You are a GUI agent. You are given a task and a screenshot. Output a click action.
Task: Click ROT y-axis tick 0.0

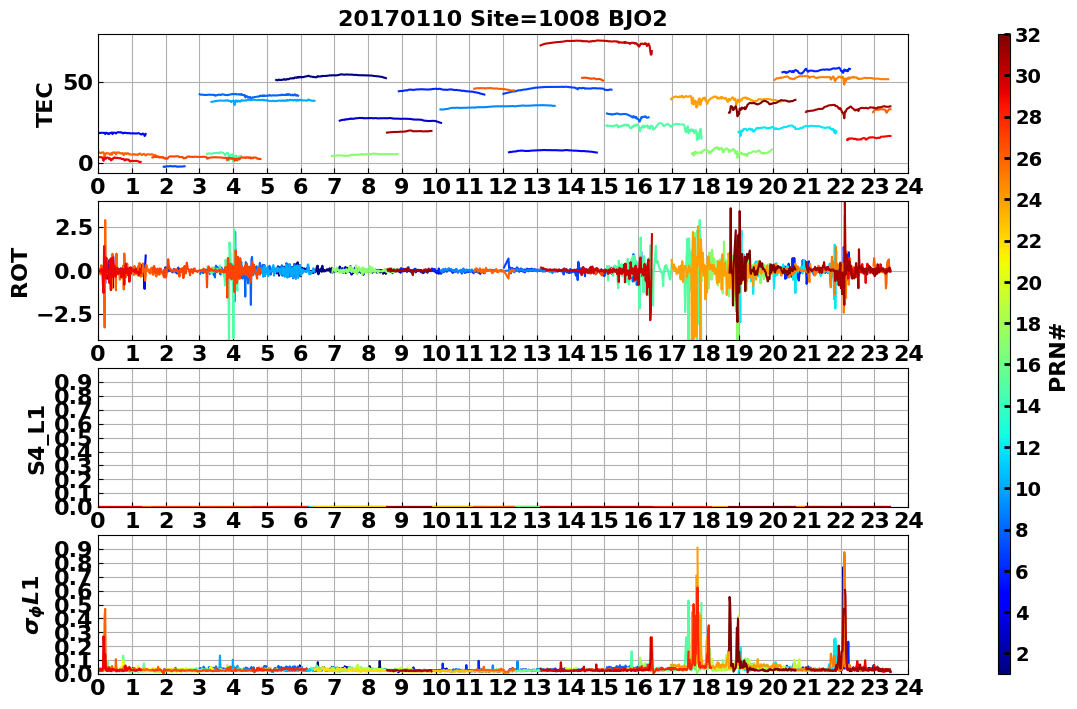coord(74,271)
